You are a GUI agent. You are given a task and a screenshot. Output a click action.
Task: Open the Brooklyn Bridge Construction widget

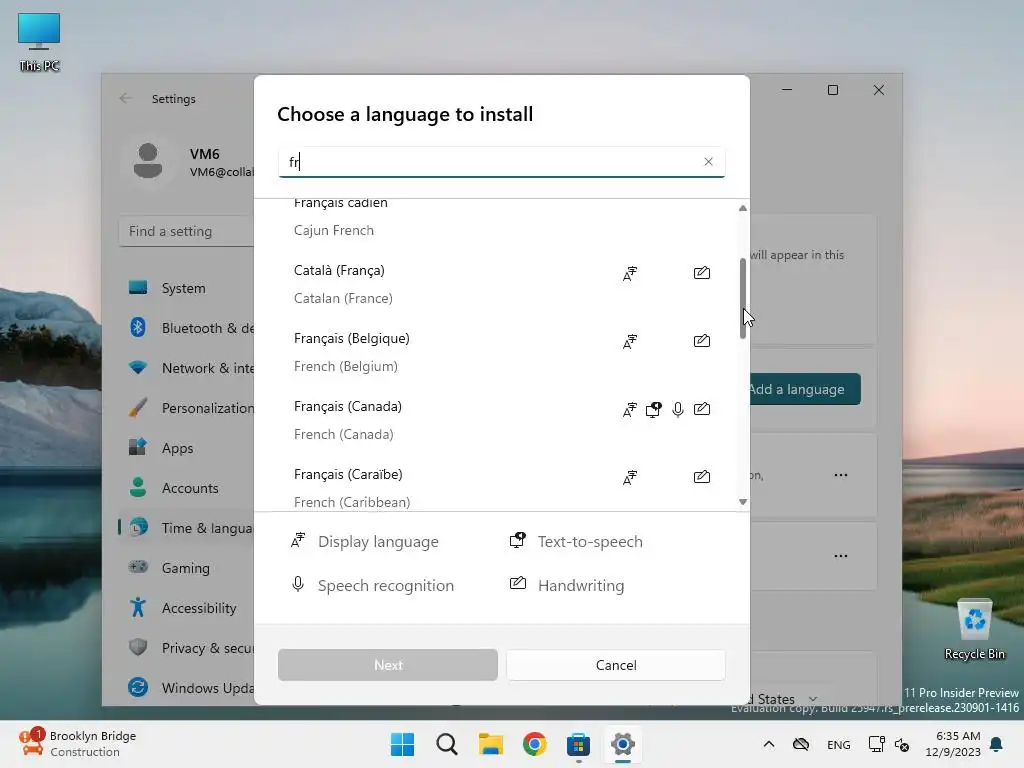[78, 744]
